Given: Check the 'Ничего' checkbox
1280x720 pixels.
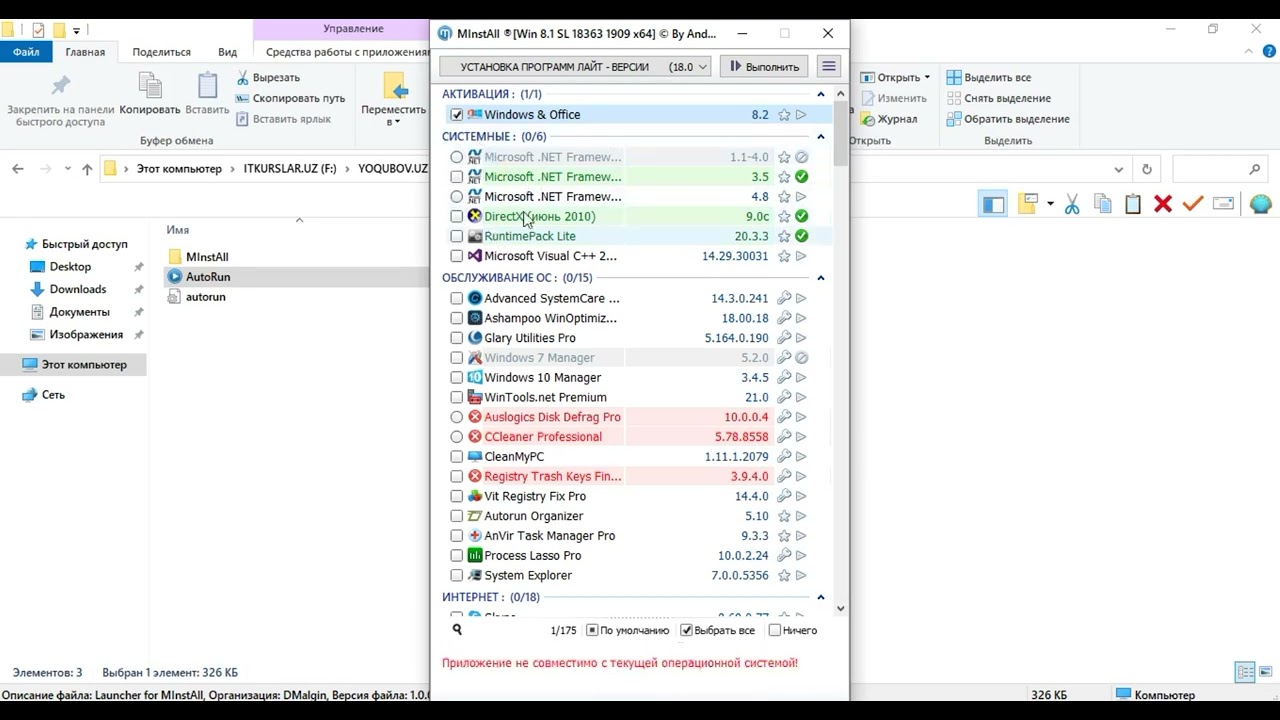Looking at the screenshot, I should (x=774, y=630).
